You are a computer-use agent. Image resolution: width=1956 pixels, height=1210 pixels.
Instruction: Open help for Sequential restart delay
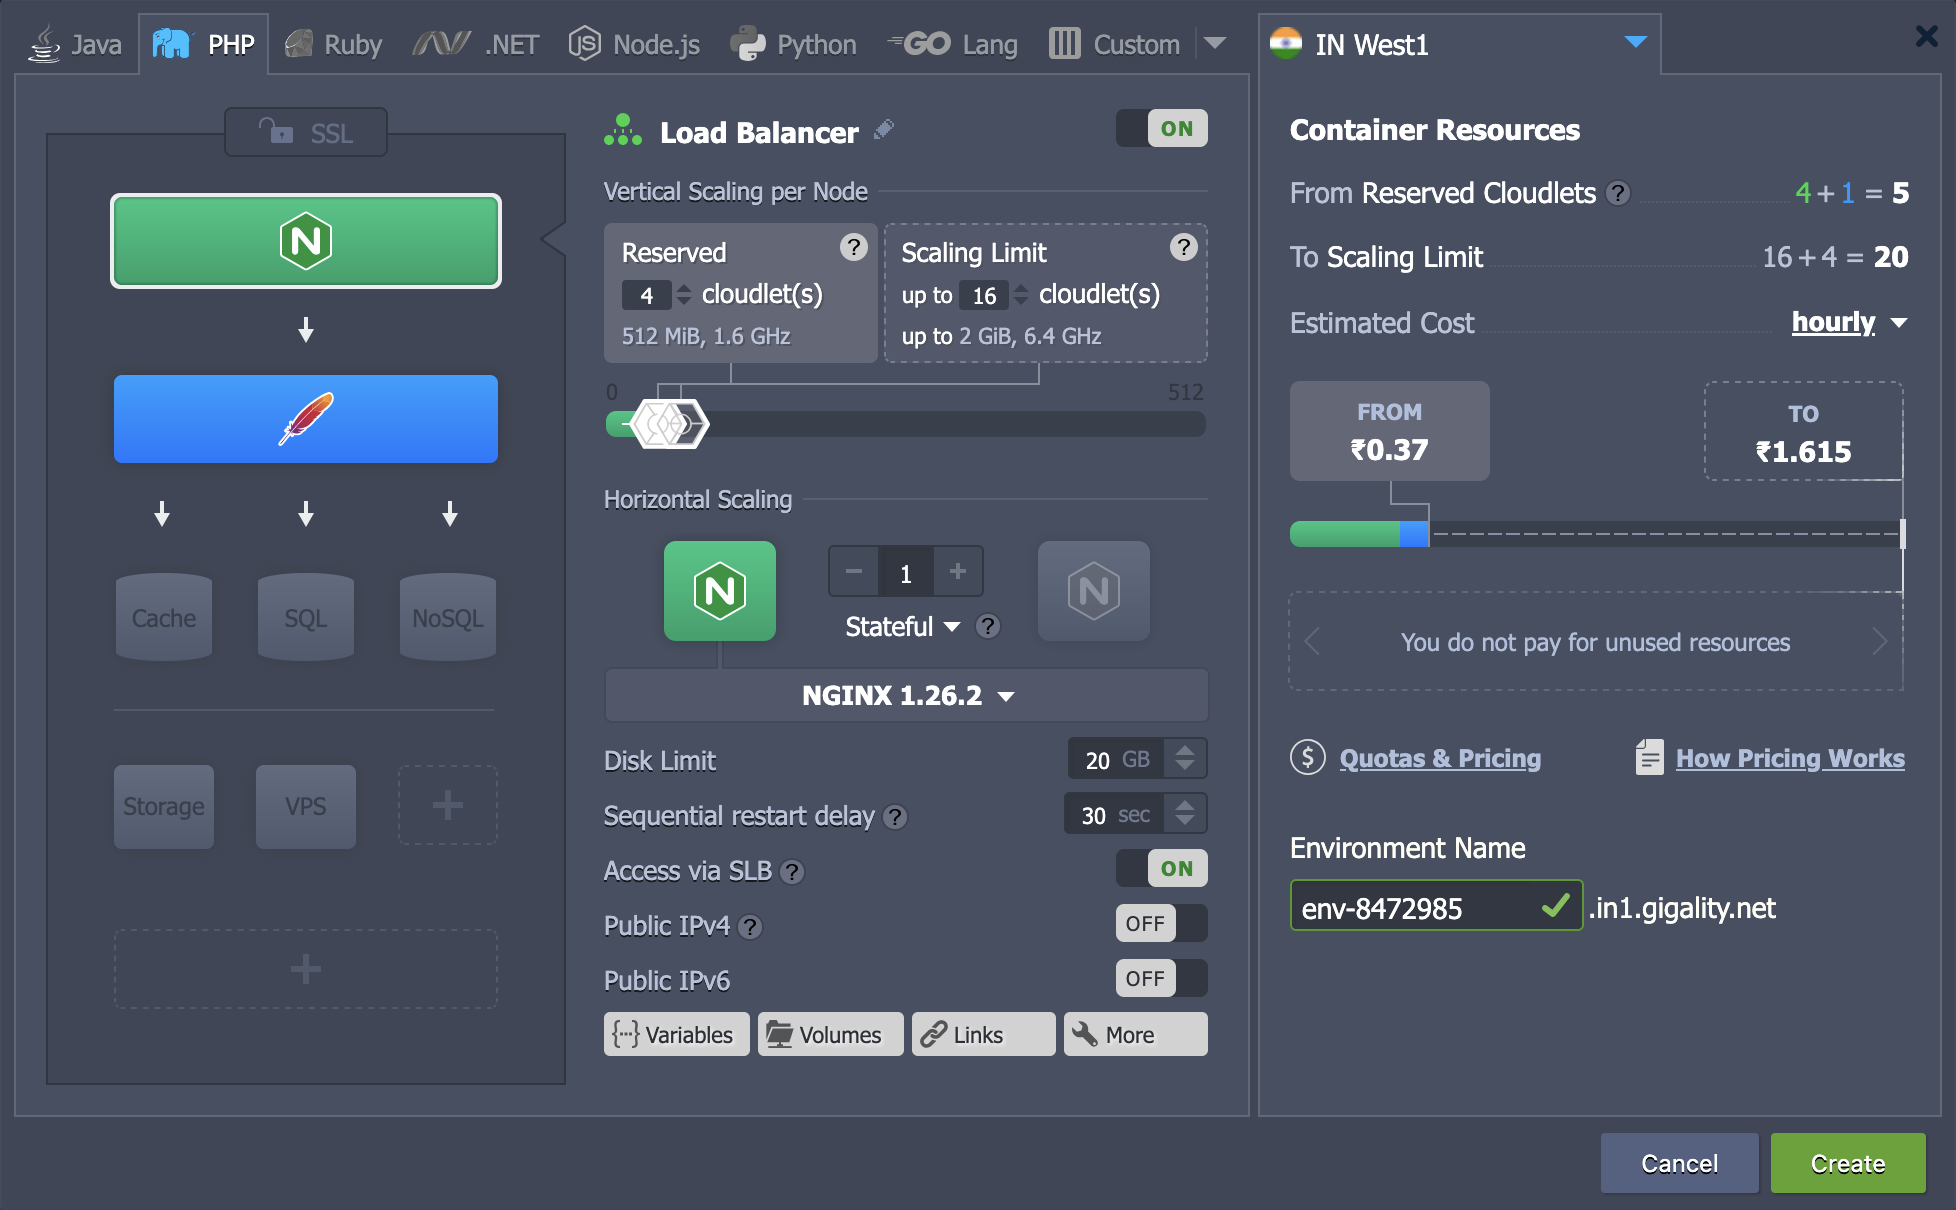pos(896,817)
